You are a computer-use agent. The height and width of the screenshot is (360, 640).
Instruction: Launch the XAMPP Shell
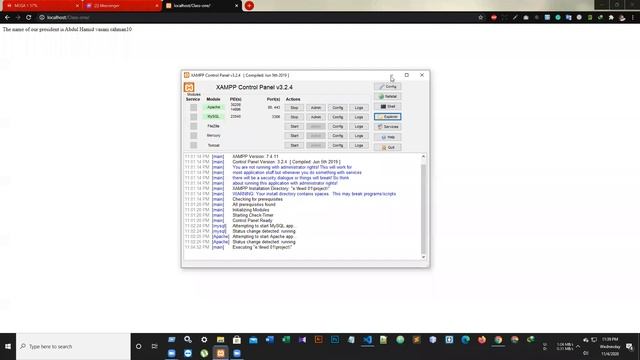[x=387, y=107]
